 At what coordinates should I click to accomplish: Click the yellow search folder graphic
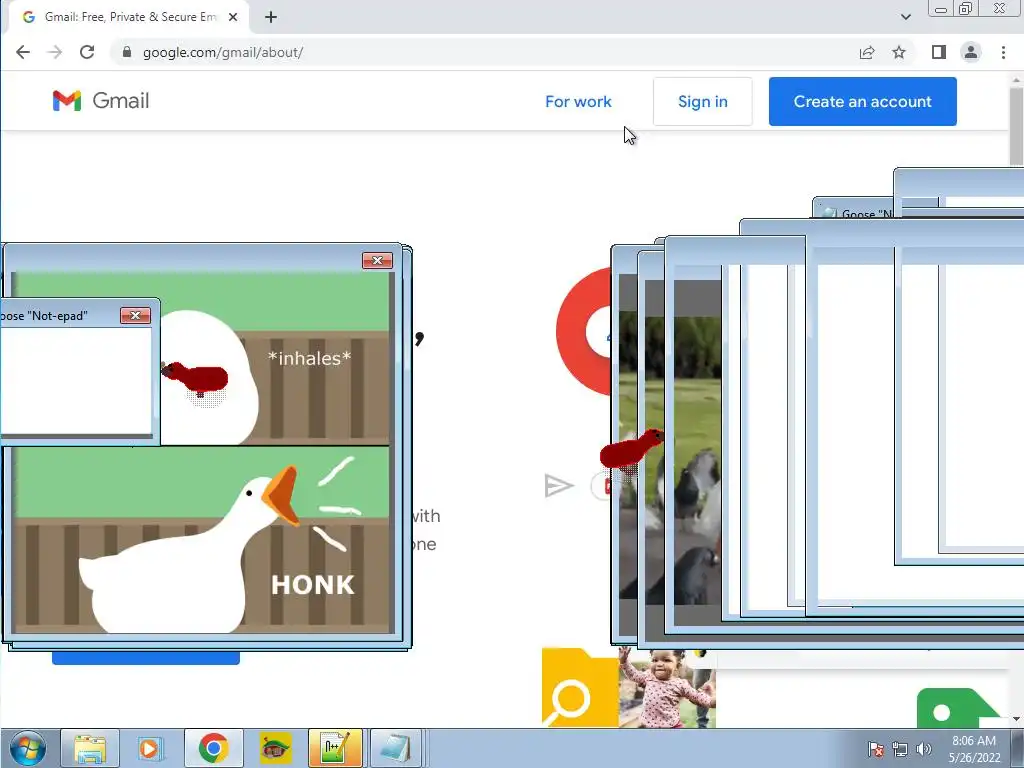pos(580,687)
